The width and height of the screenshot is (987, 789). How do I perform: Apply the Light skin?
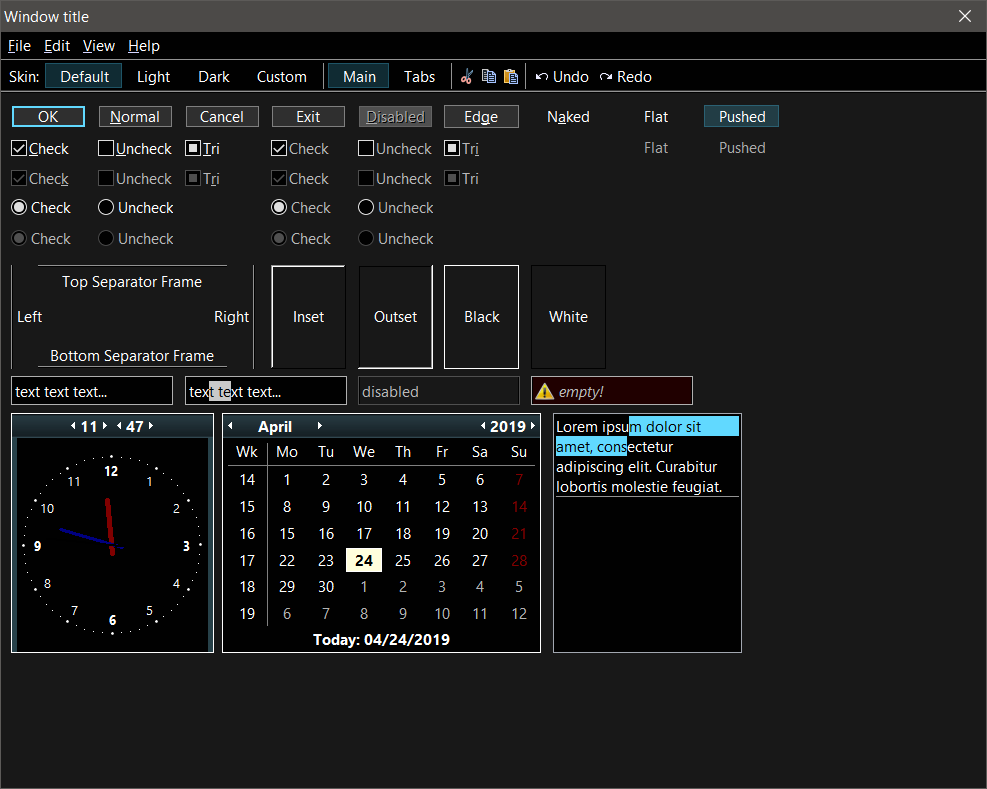click(x=153, y=77)
